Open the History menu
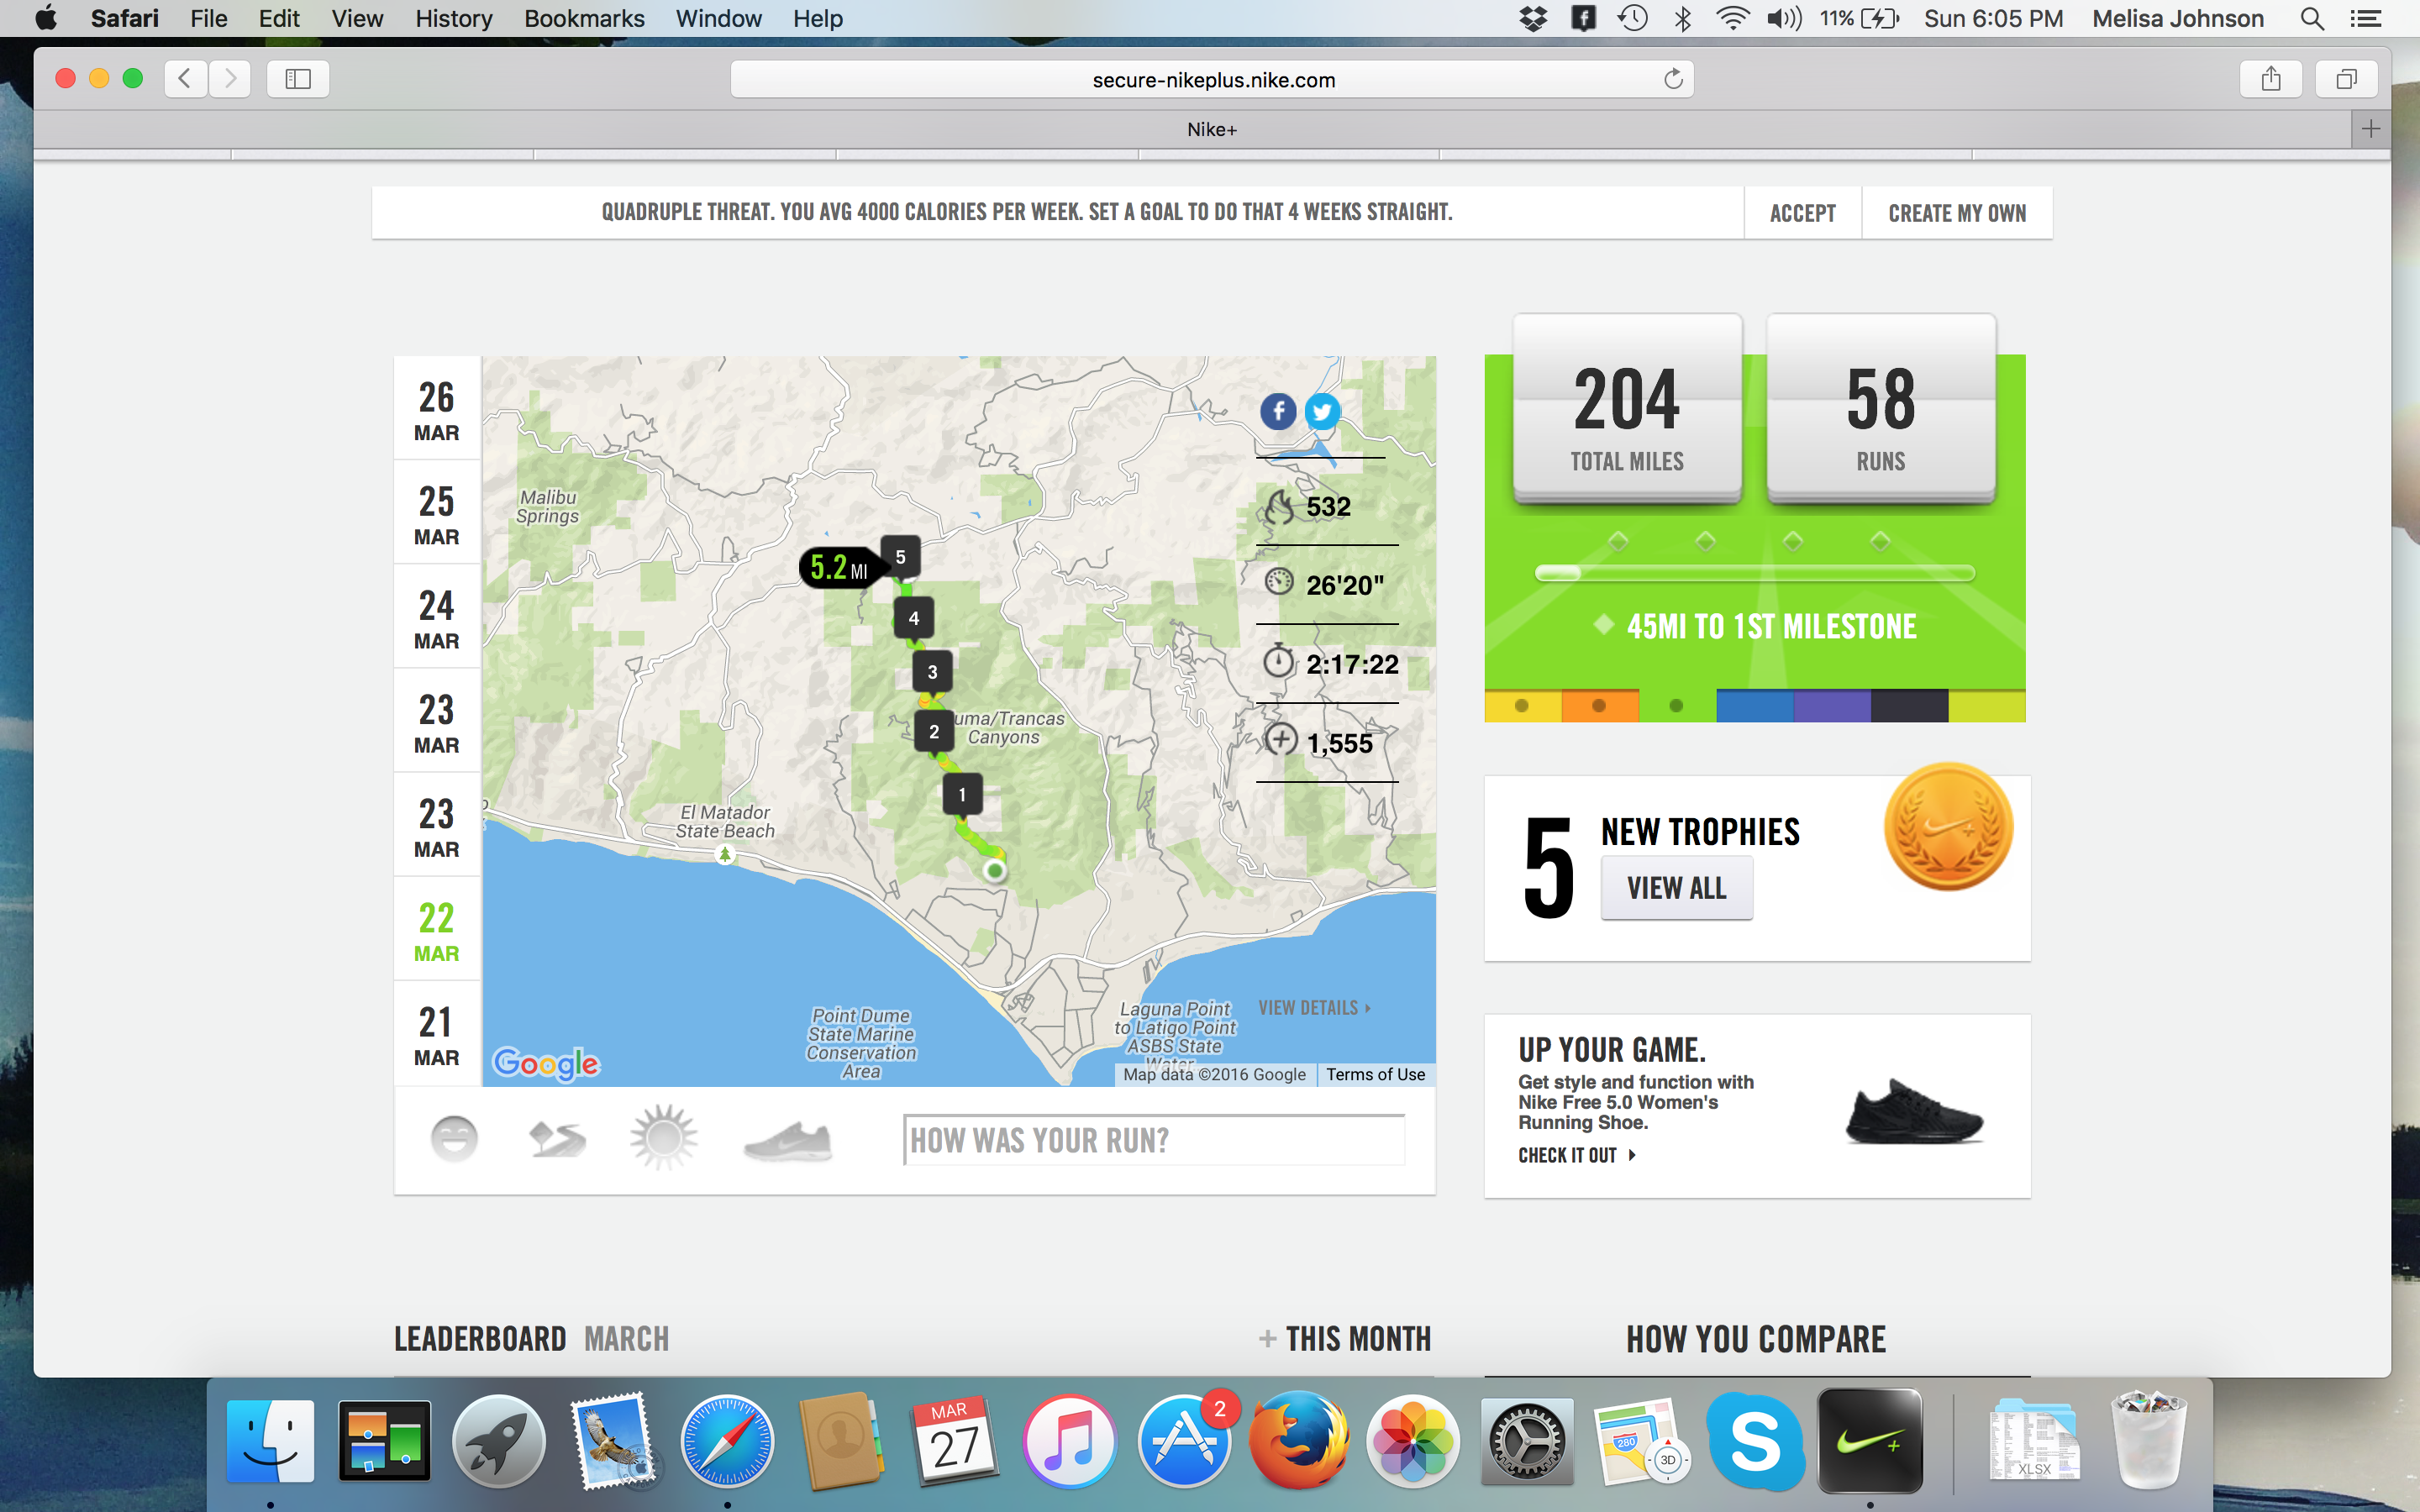The width and height of the screenshot is (2420, 1512). click(x=453, y=18)
